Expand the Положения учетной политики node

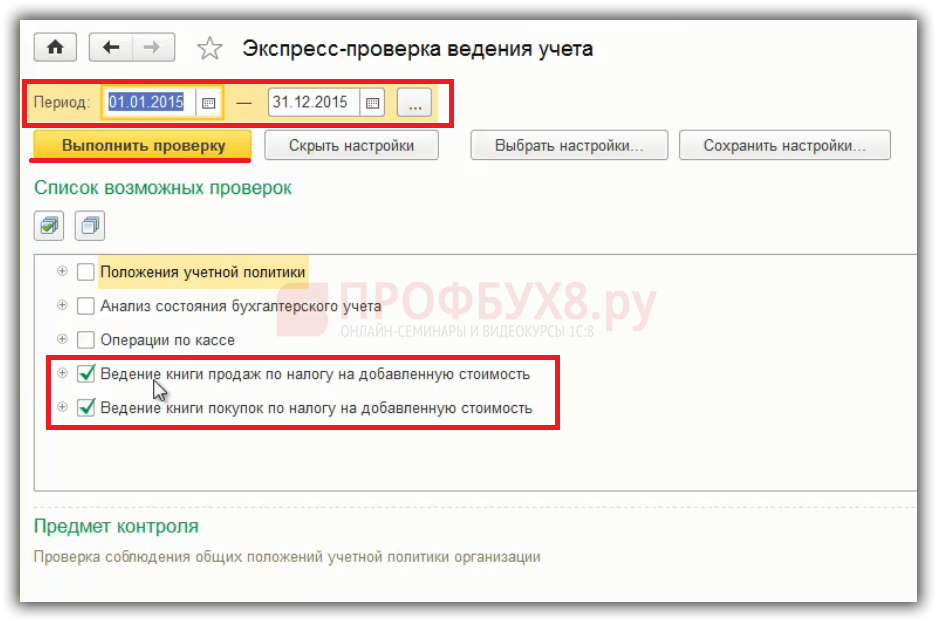click(62, 271)
